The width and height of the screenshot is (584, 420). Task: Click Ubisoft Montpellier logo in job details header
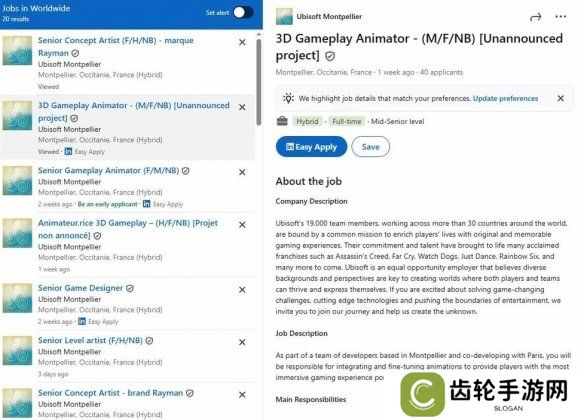point(284,17)
